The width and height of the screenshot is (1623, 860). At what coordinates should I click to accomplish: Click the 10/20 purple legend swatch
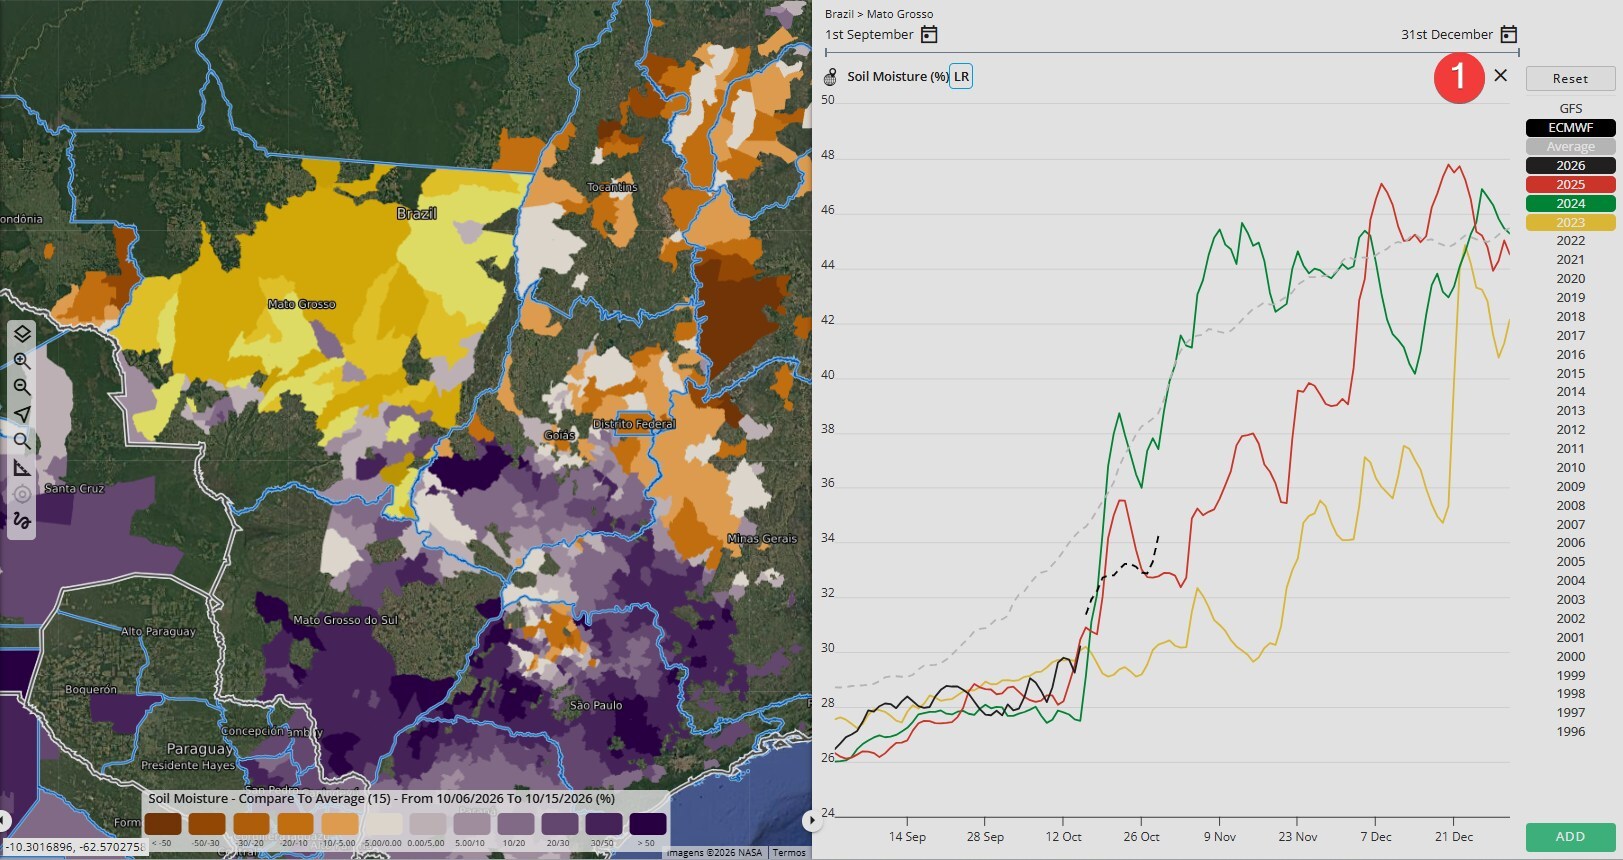tap(516, 824)
